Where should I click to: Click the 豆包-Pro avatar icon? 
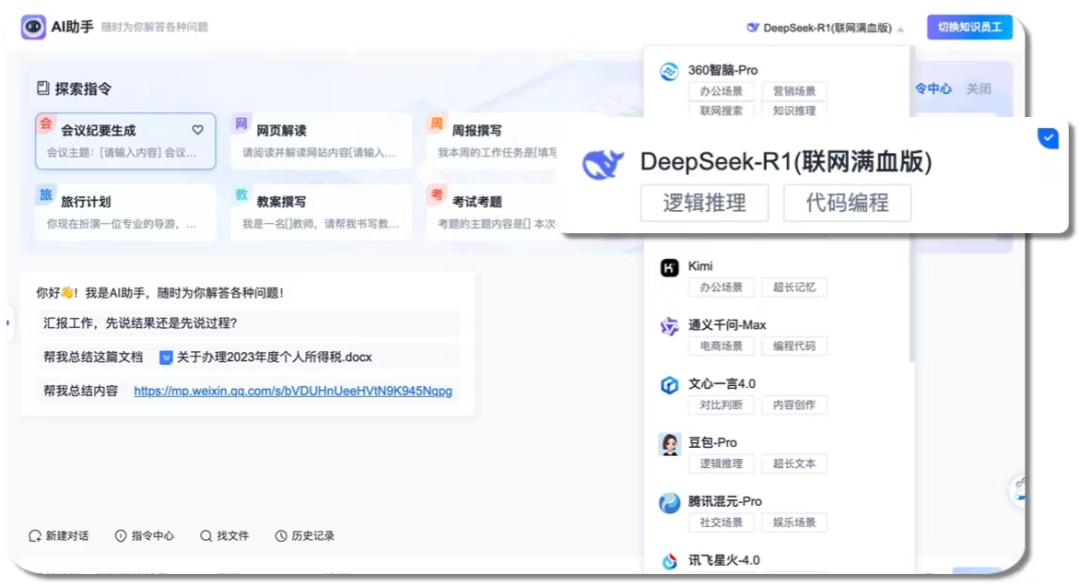click(x=670, y=442)
